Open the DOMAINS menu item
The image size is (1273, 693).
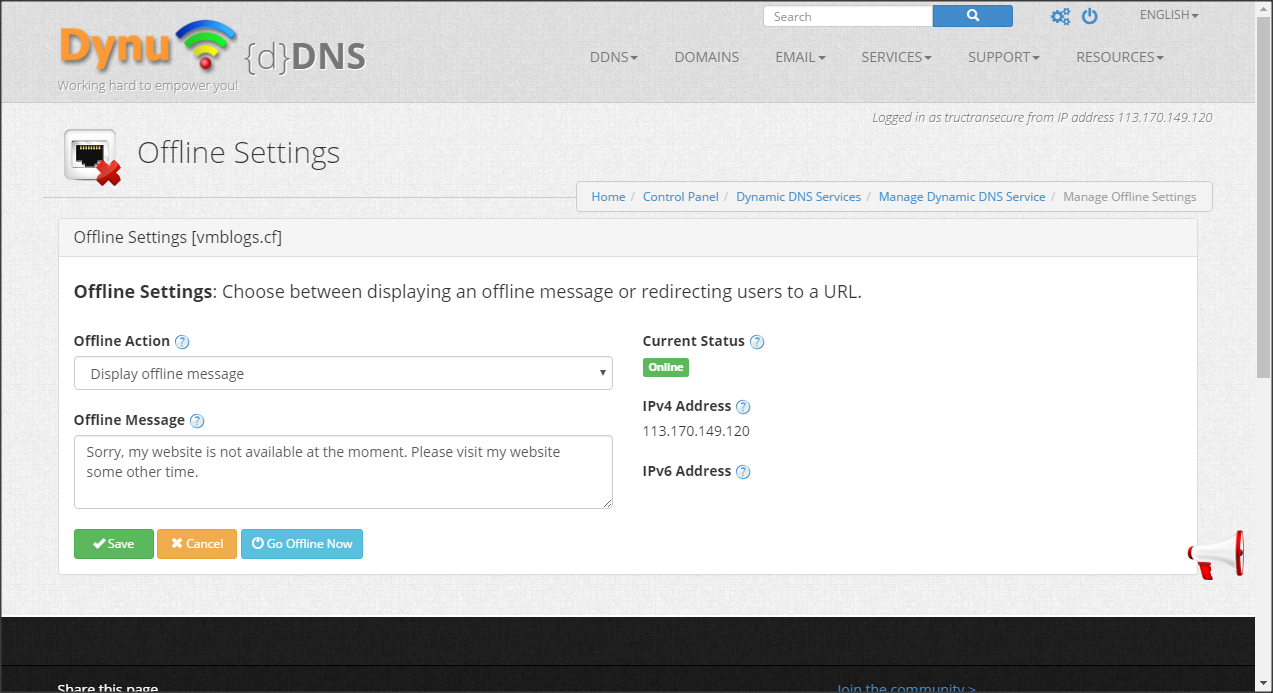(x=706, y=57)
